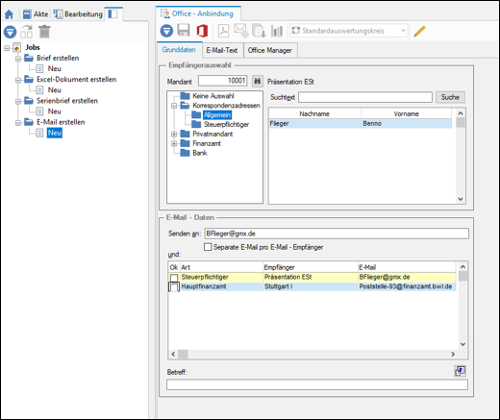Click the new job icon beside trash
This screenshot has width=500, height=420.
[26, 32]
